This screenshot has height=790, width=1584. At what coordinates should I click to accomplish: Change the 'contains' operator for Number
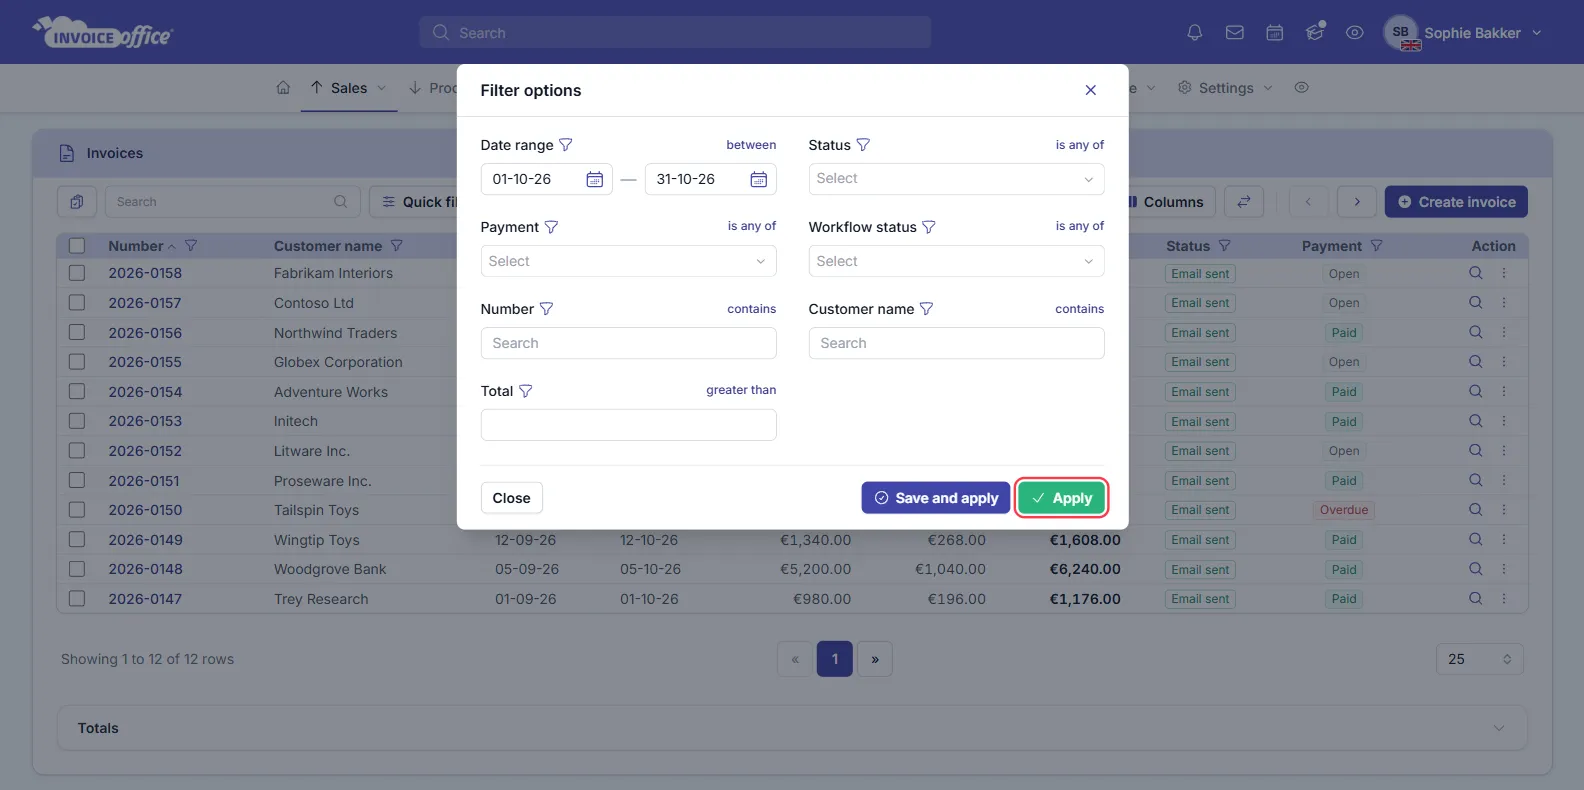752,309
